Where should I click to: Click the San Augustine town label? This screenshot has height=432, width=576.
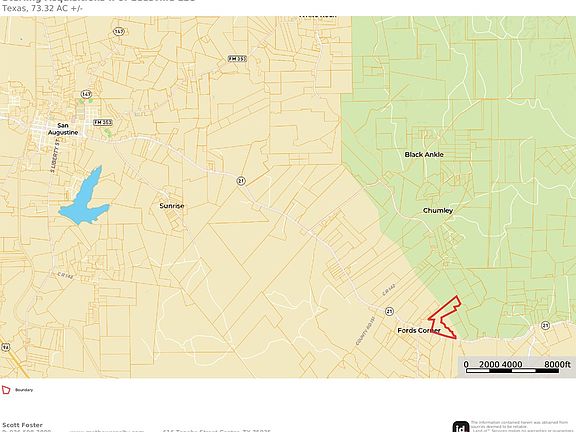pyautogui.click(x=63, y=129)
